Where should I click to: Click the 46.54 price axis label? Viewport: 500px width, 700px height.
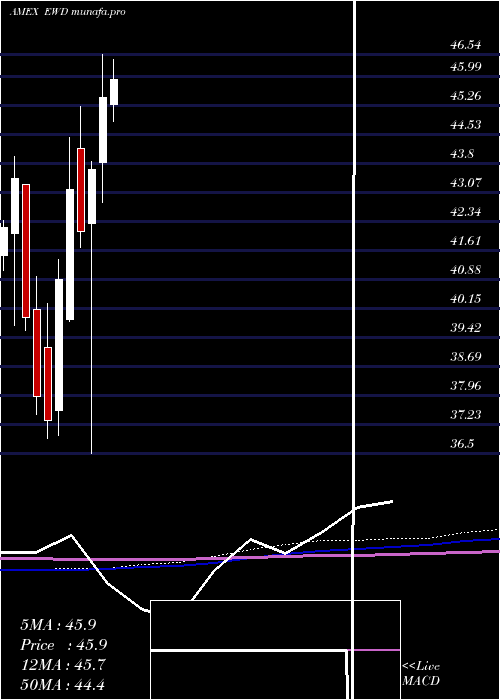[466, 45]
